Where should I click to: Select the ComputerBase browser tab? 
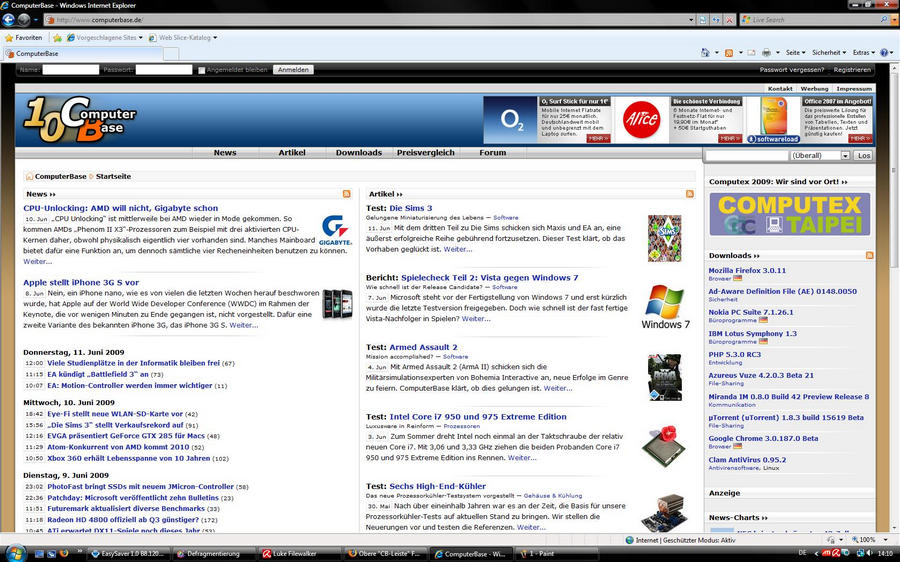pyautogui.click(x=82, y=53)
